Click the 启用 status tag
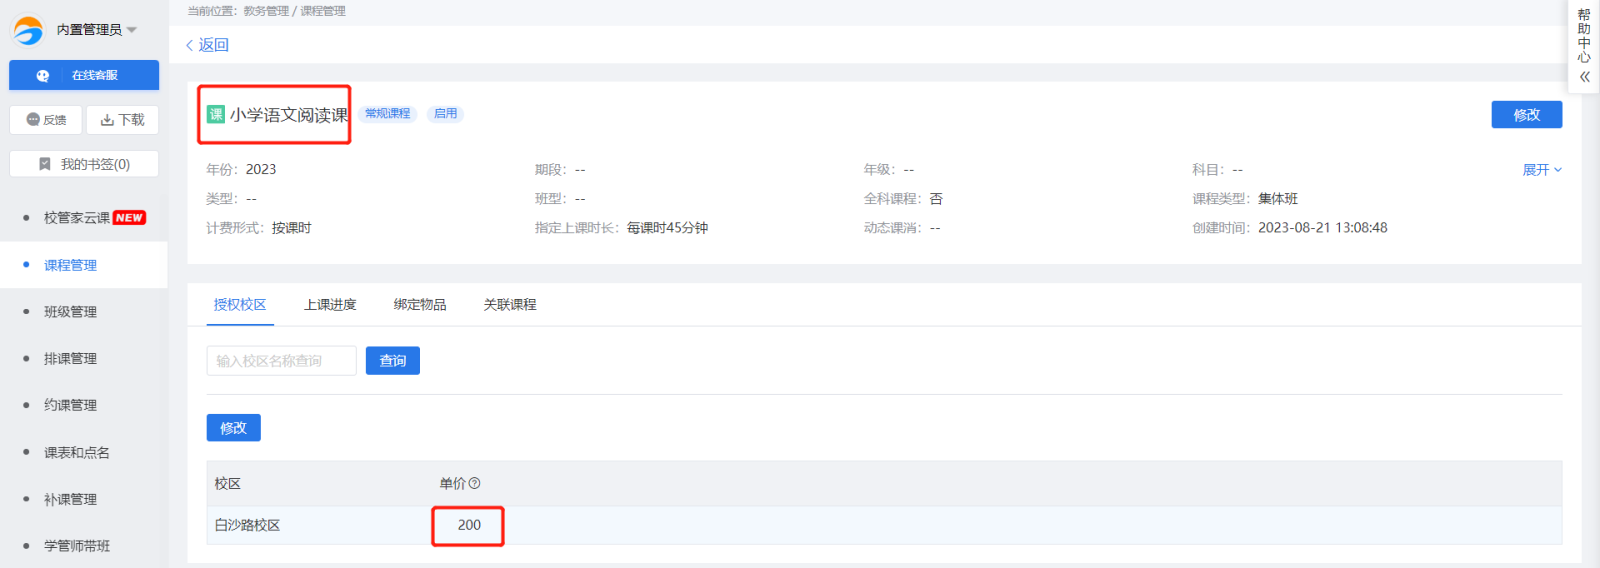Screen dimensions: 1600x568 pyautogui.click(x=445, y=114)
